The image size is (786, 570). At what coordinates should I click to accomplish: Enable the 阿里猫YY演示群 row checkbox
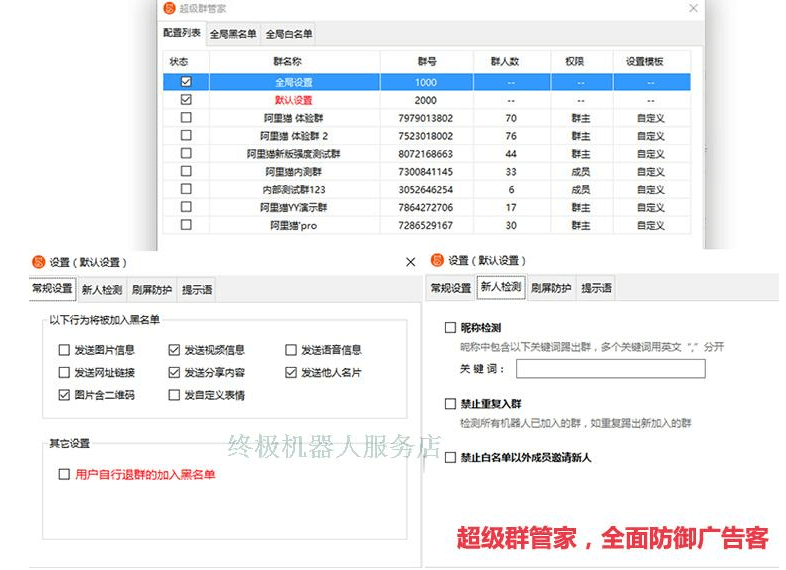tap(186, 207)
